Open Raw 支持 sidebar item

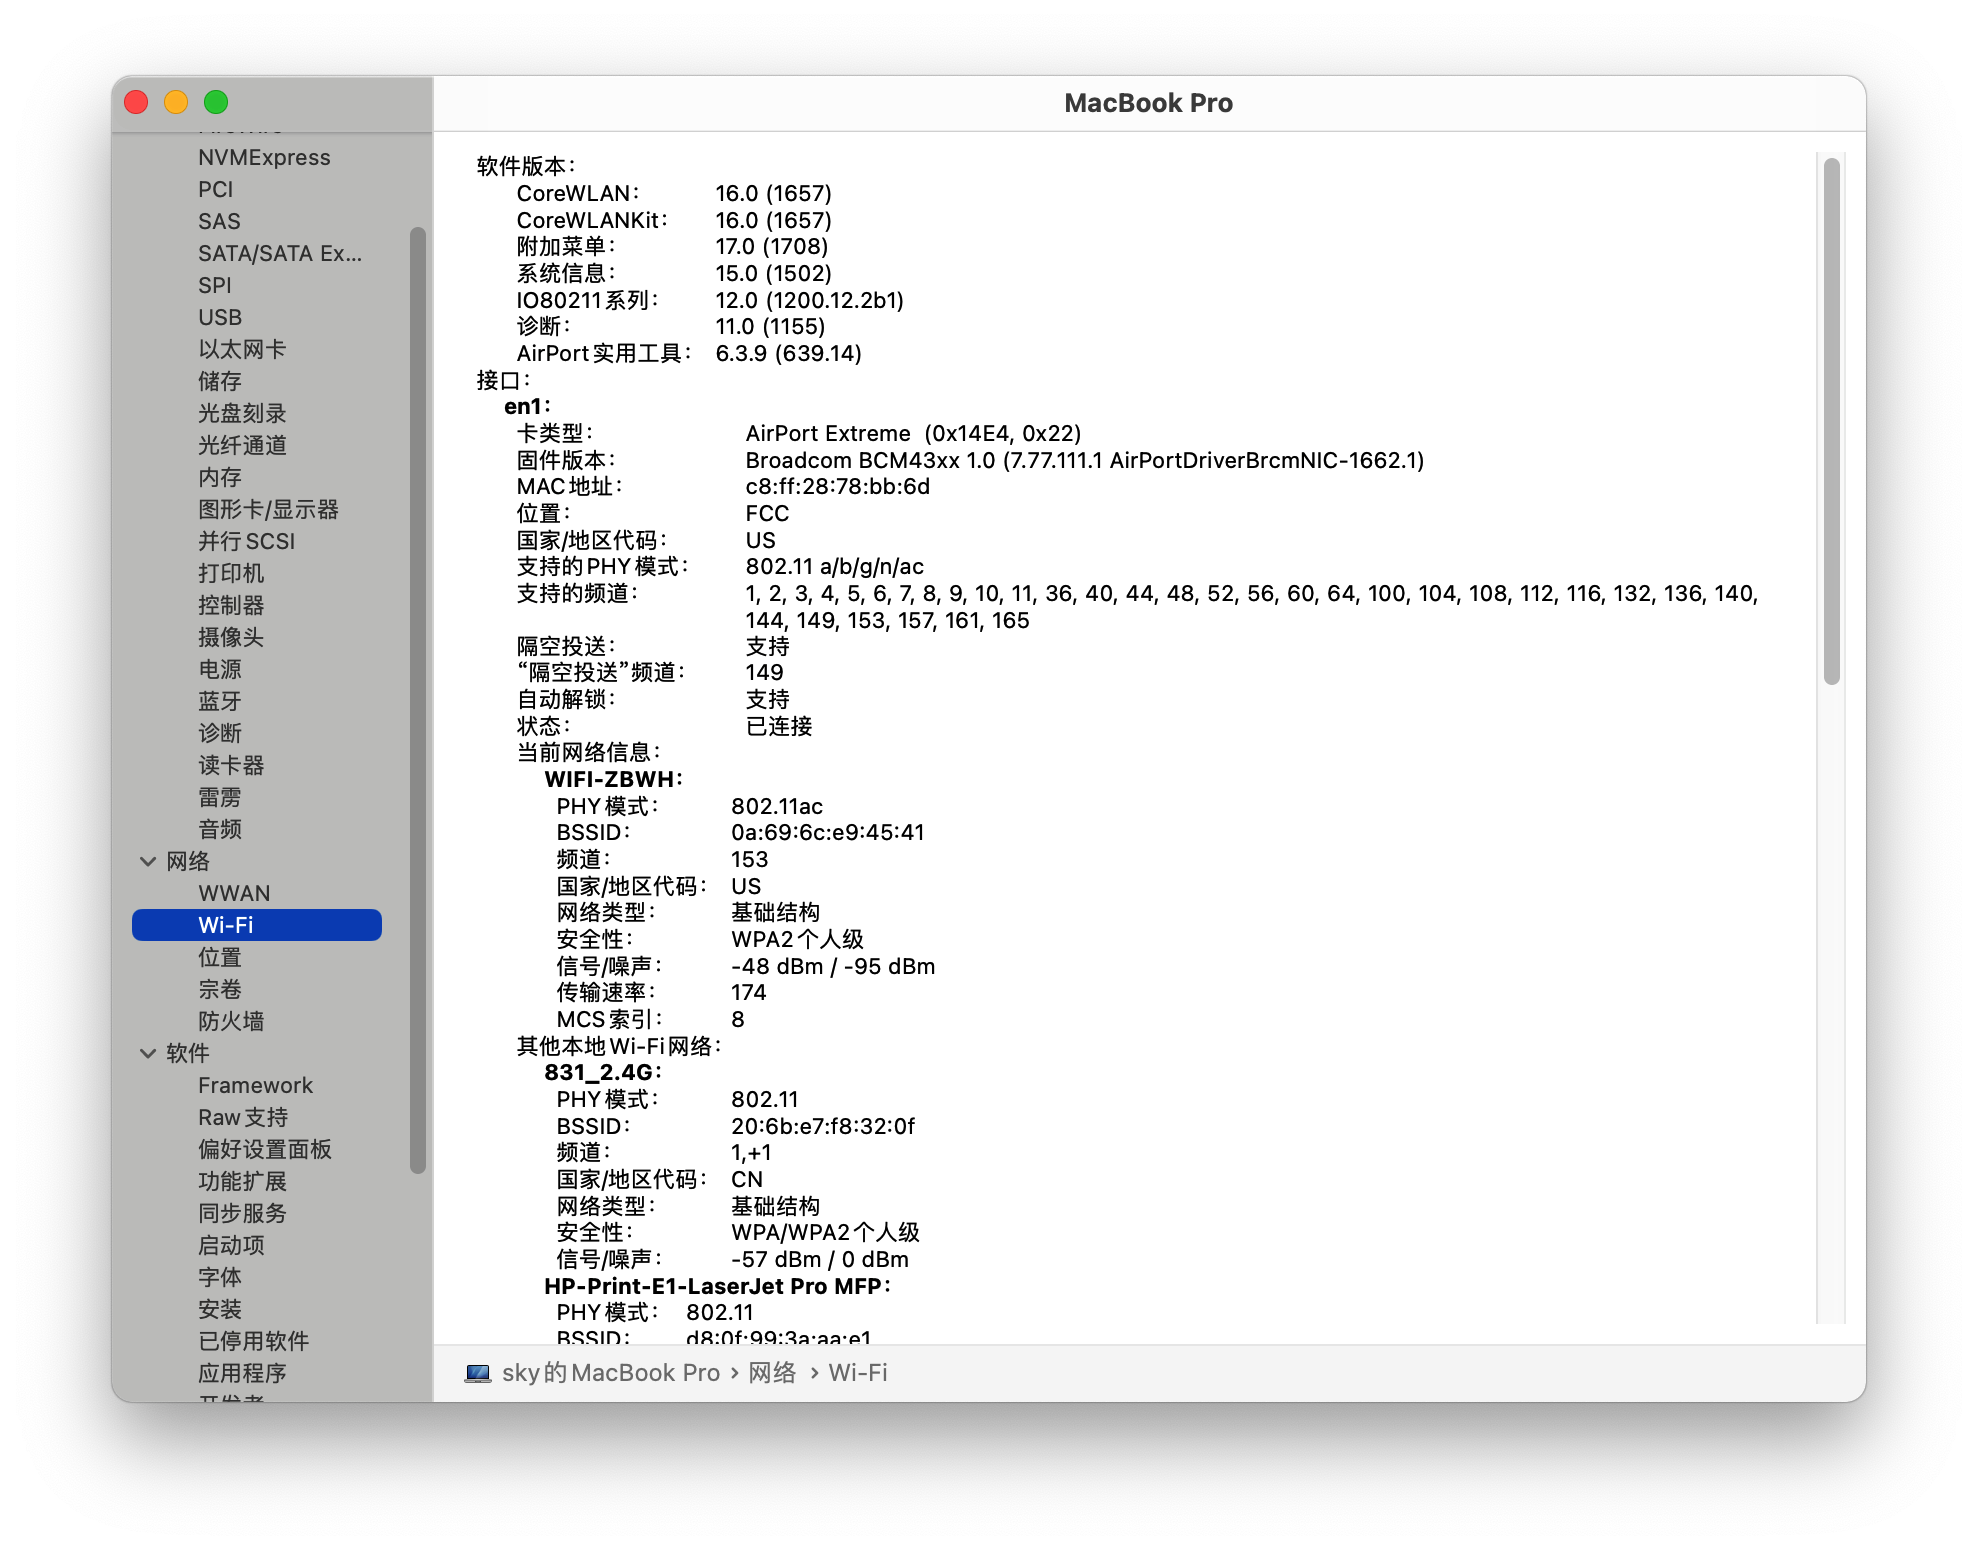(x=243, y=1117)
